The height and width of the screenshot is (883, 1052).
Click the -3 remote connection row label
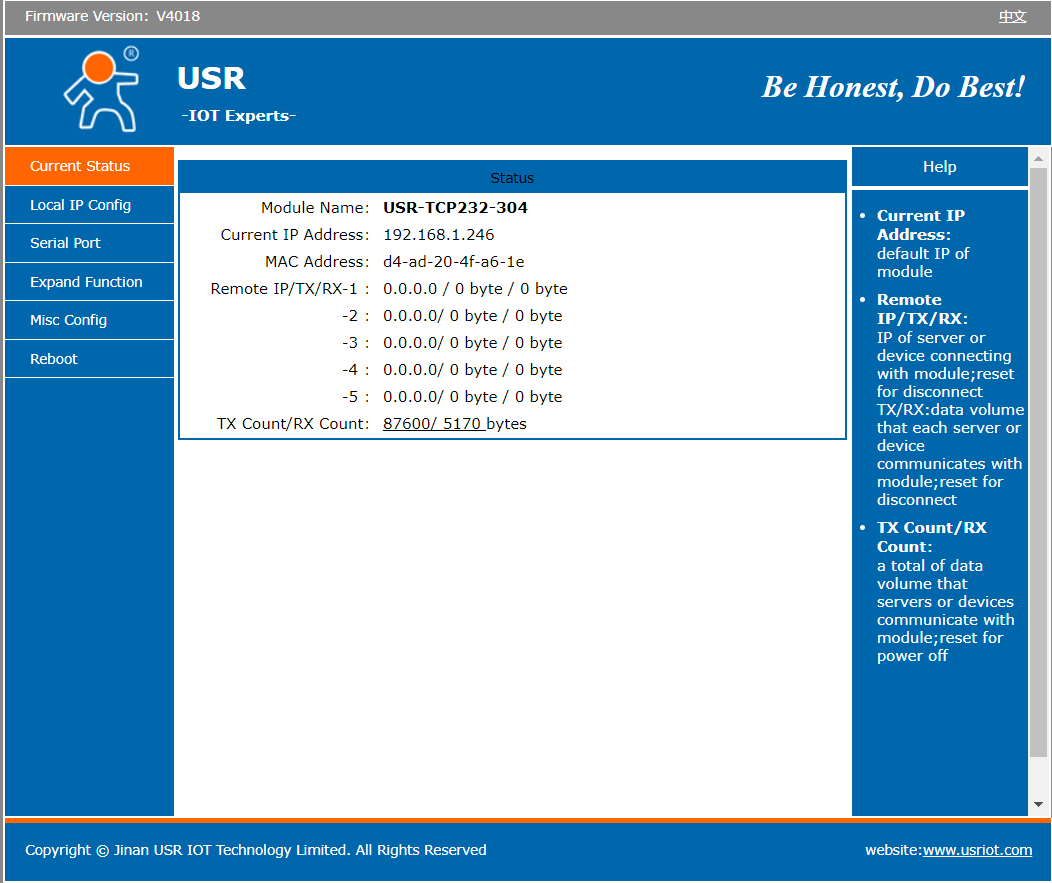click(x=355, y=343)
